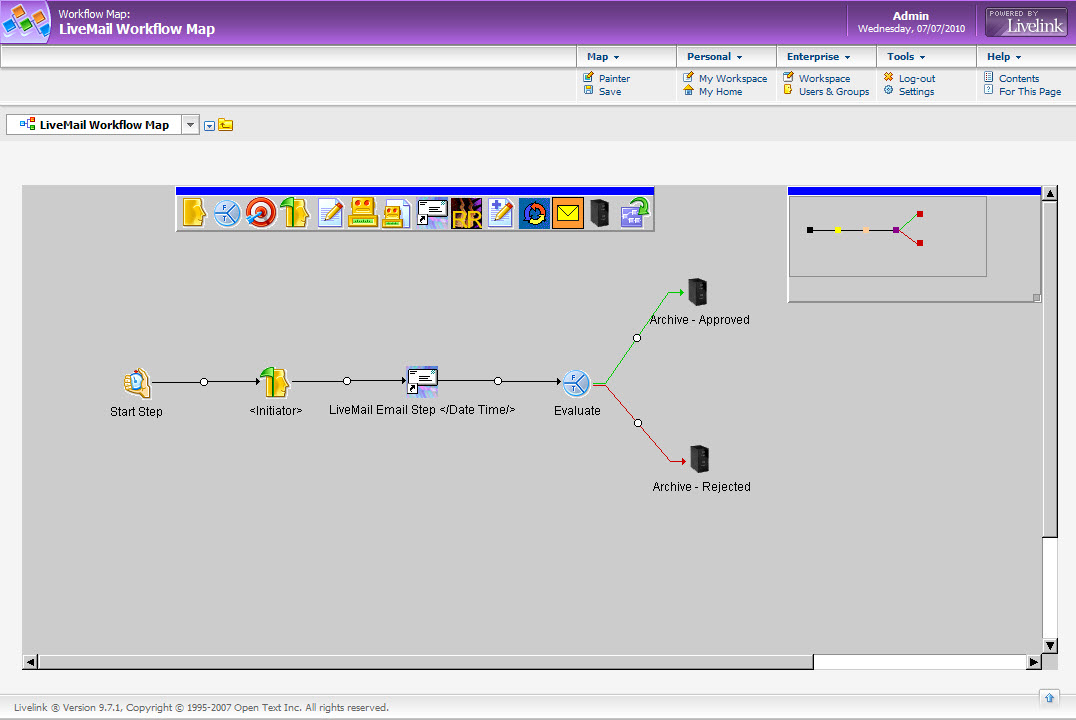Viewport: 1076px width, 720px height.
Task: Select the black archive cabinet palette icon
Action: [x=600, y=213]
